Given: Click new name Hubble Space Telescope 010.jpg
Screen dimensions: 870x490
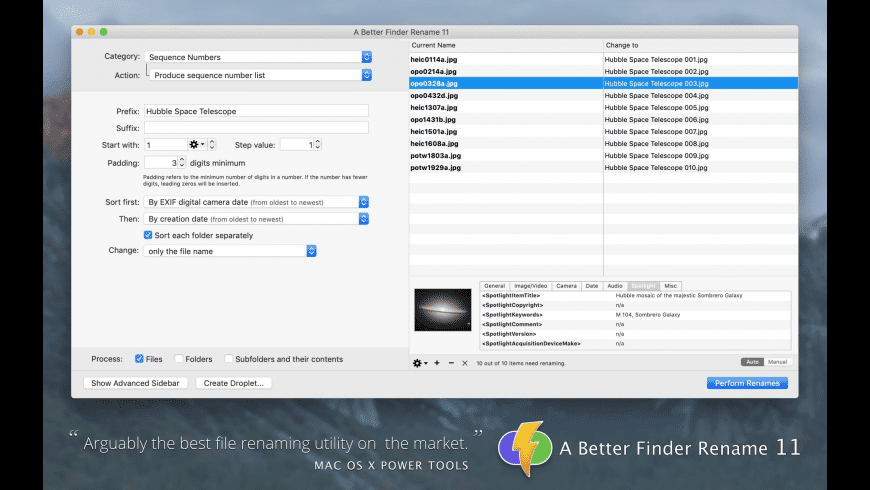Looking at the screenshot, I should click(x=656, y=168).
